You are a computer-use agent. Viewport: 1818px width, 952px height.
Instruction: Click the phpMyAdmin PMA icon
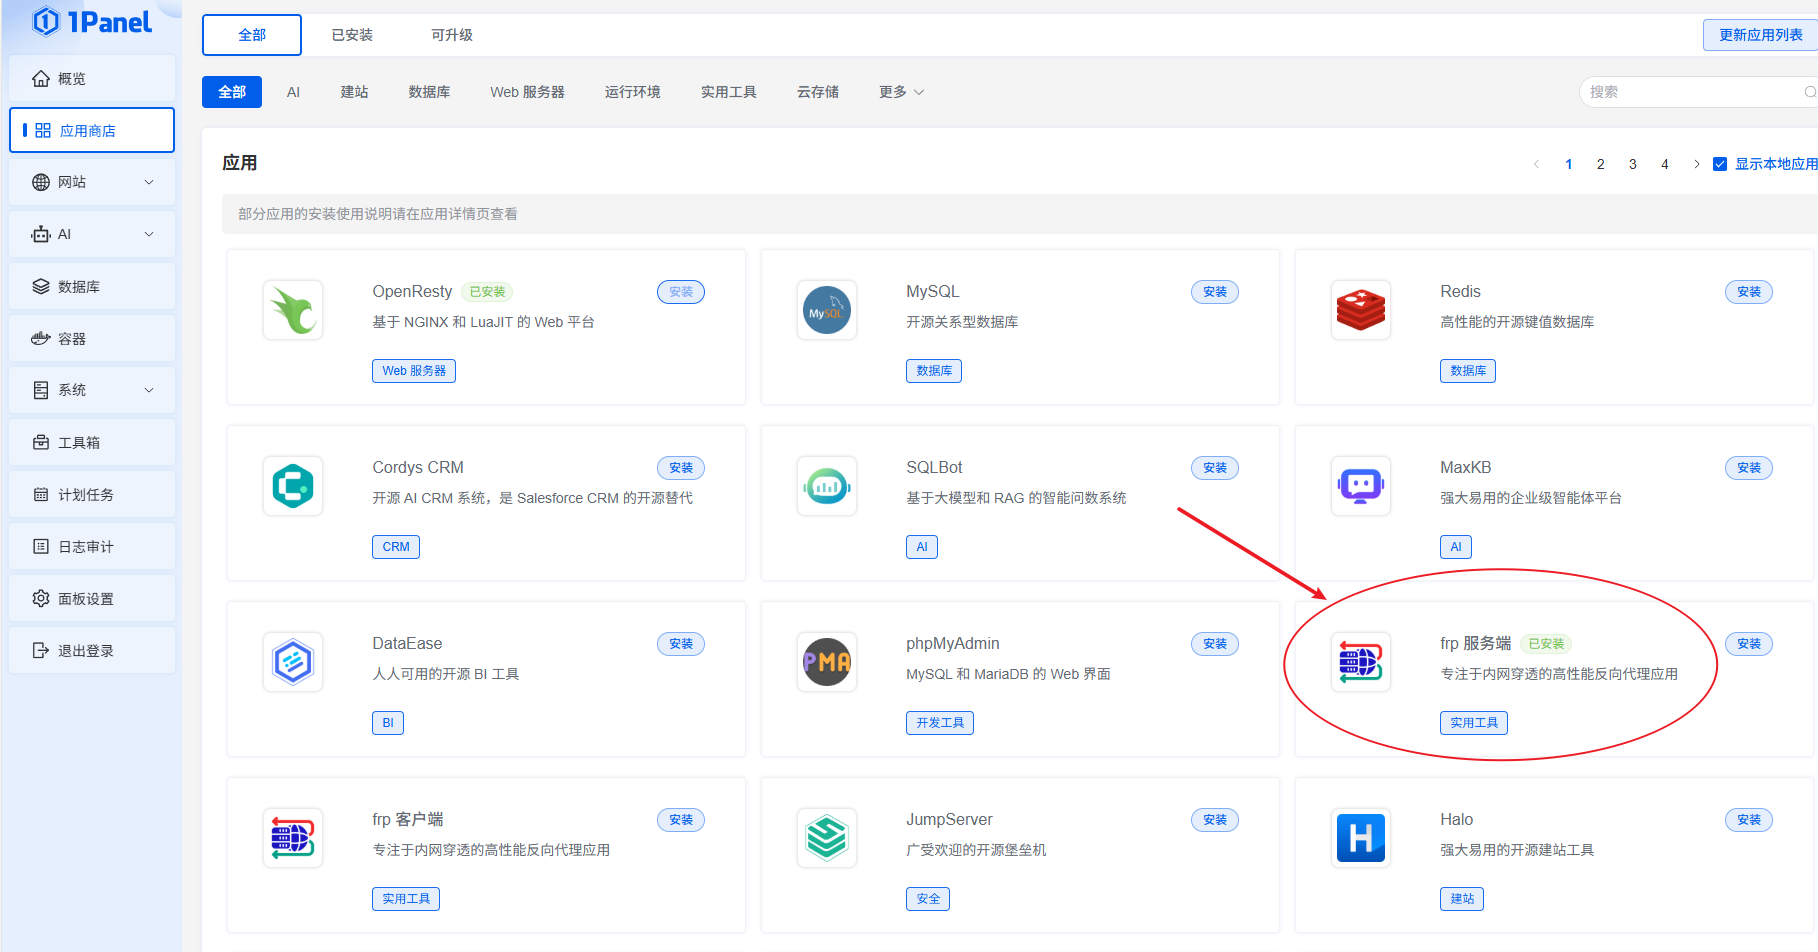coord(827,662)
